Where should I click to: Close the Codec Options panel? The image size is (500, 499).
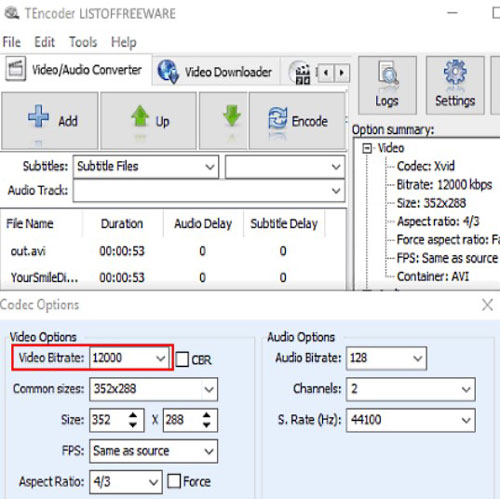[x=487, y=305]
